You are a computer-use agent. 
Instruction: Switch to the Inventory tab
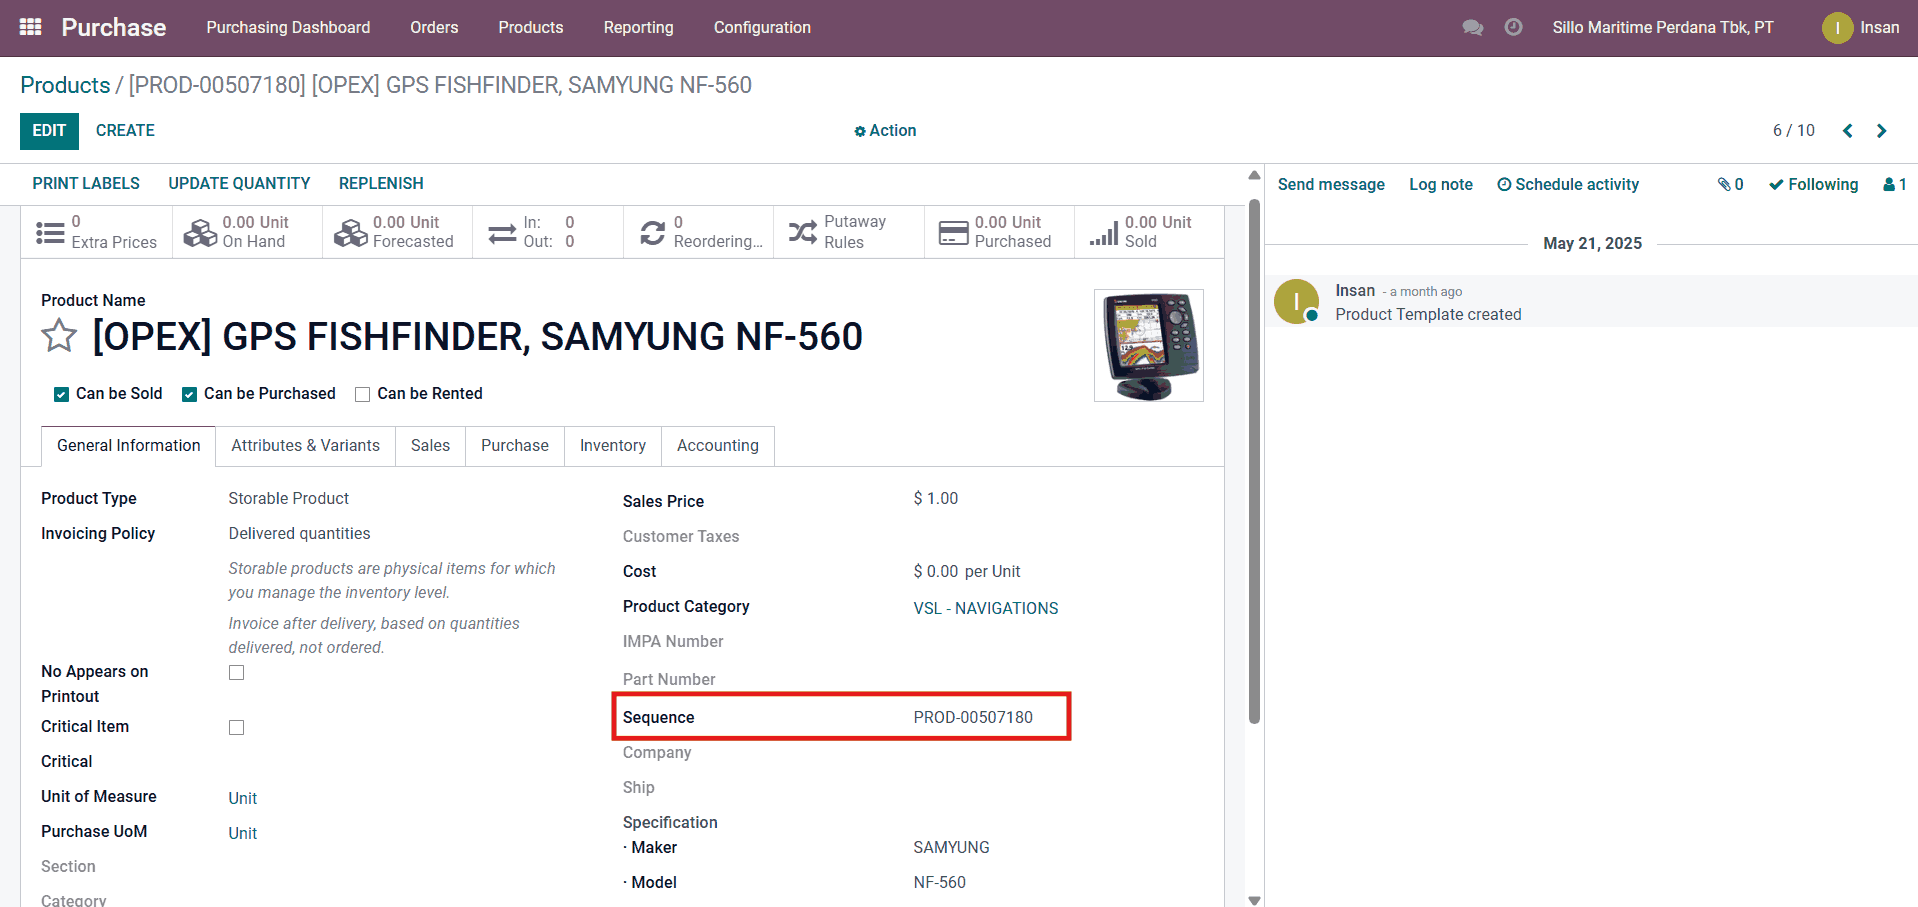(612, 445)
